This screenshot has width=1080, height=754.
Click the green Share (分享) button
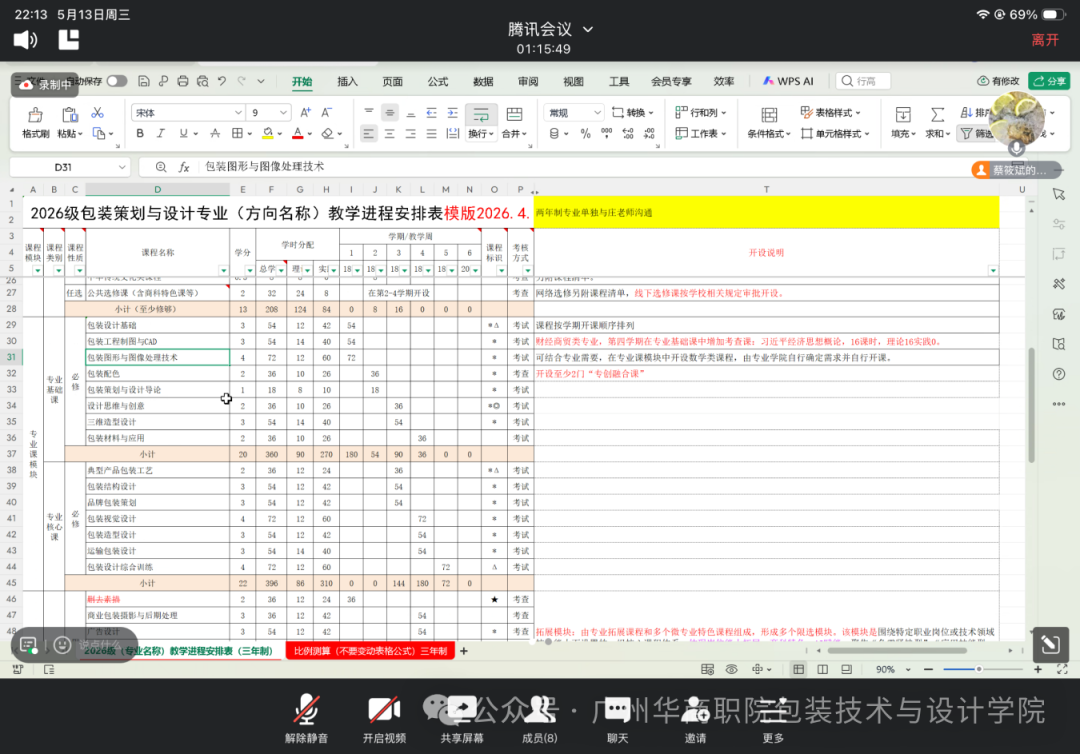(1049, 81)
